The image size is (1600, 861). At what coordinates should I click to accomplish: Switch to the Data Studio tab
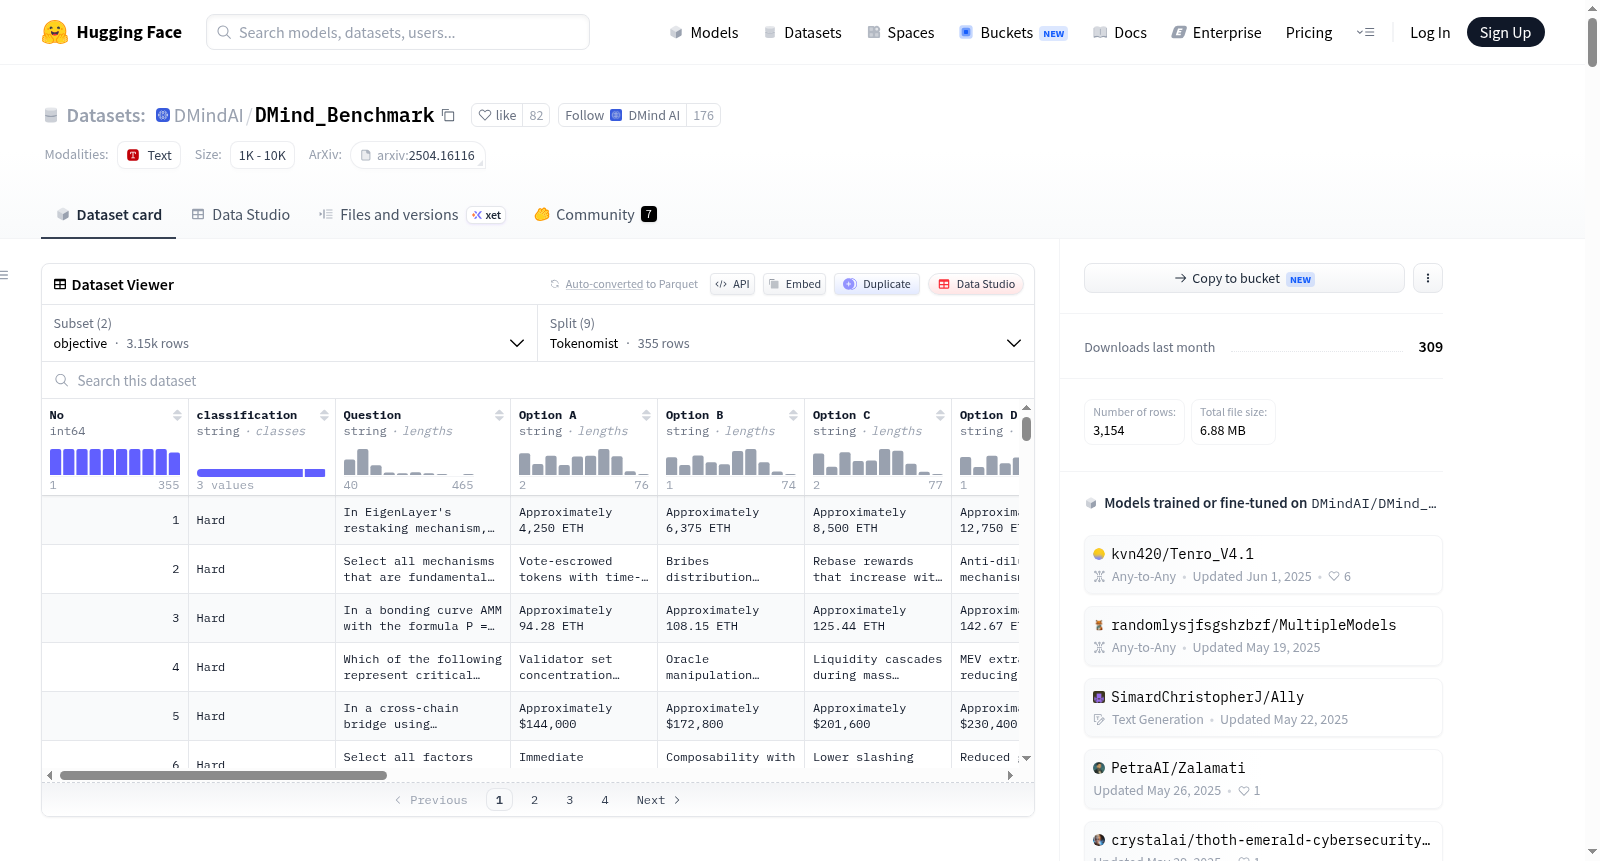tap(241, 214)
